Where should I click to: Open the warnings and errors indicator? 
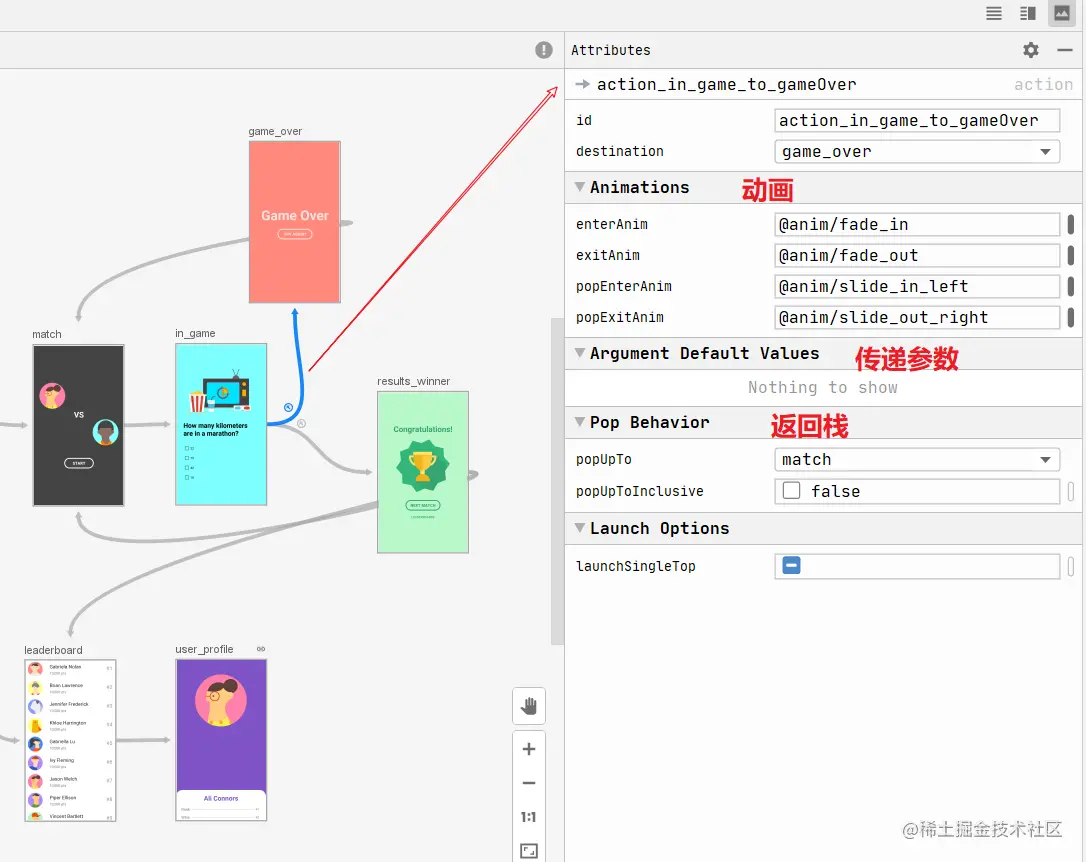coord(544,50)
